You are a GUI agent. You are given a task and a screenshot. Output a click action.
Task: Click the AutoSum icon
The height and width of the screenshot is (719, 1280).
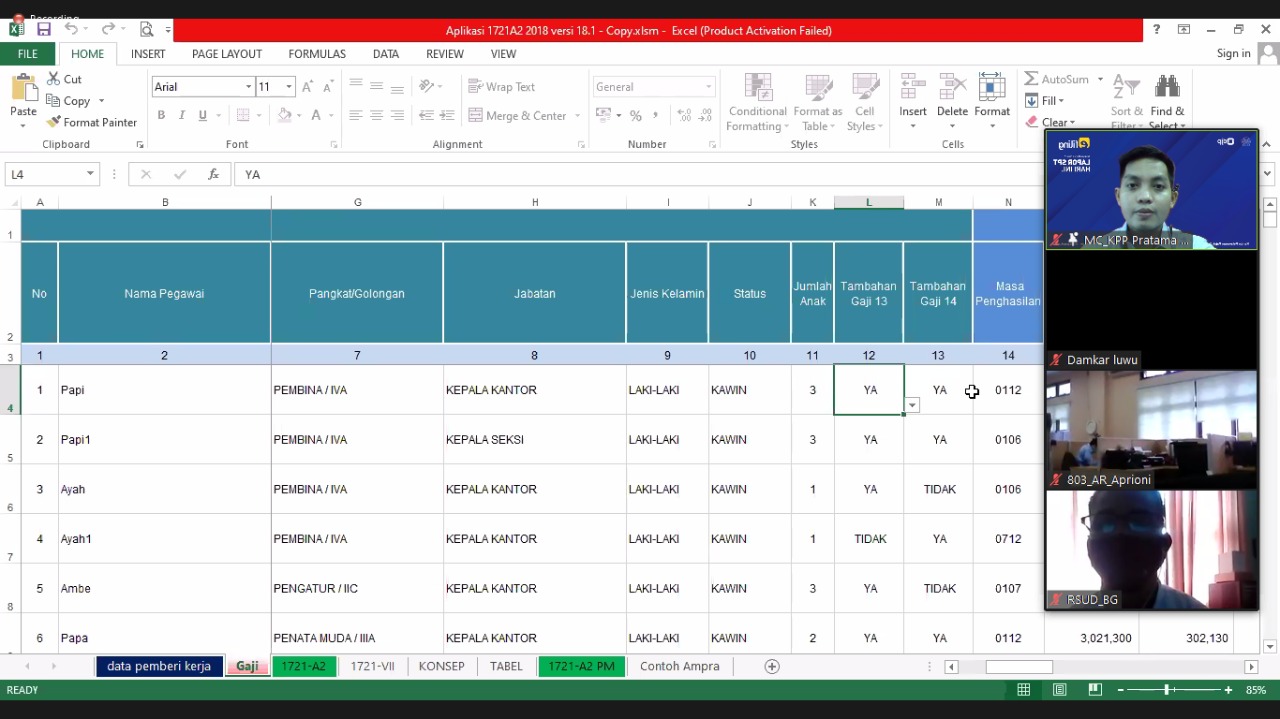pyautogui.click(x=1056, y=79)
